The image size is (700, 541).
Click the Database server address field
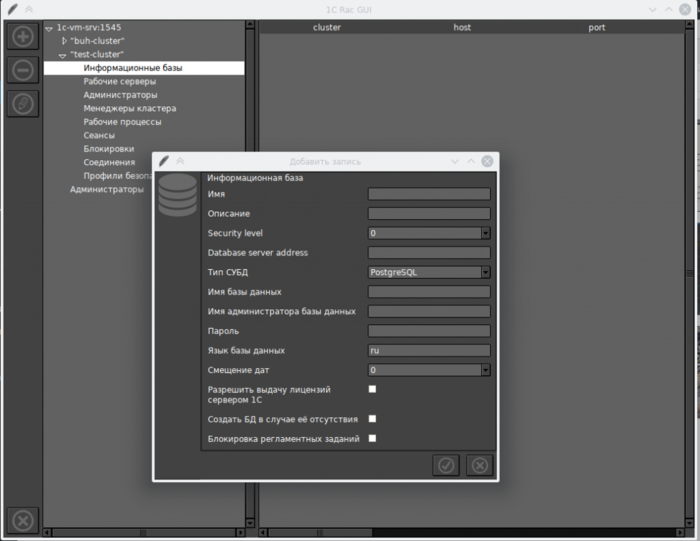pos(429,253)
